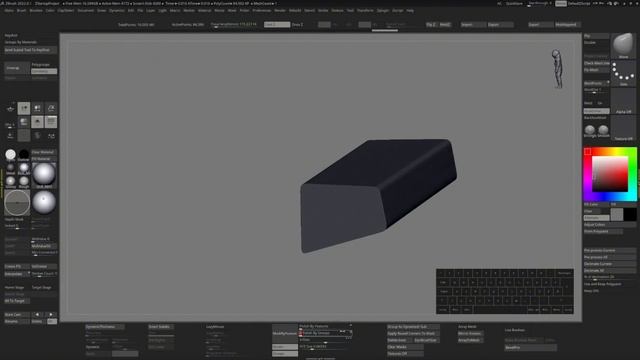The image size is (640, 360).
Task: Select the gray main color swatch
Action: (x=617, y=214)
